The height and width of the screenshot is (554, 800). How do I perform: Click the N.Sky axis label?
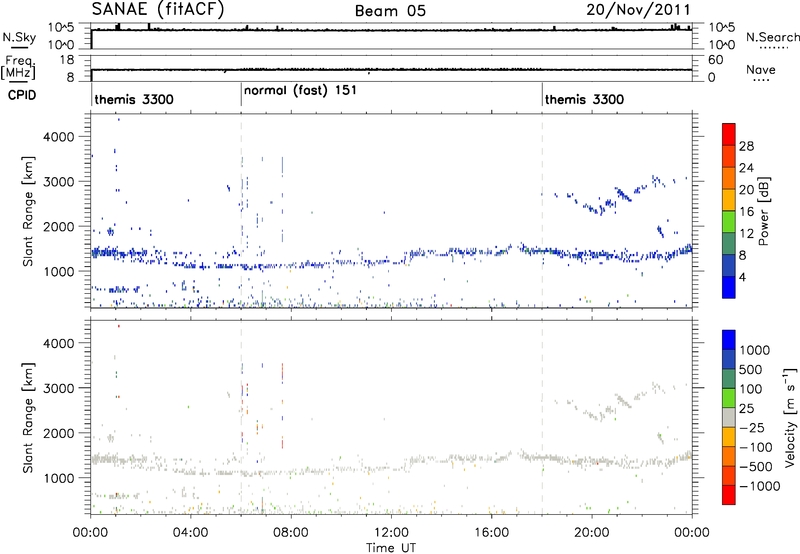coord(19,37)
